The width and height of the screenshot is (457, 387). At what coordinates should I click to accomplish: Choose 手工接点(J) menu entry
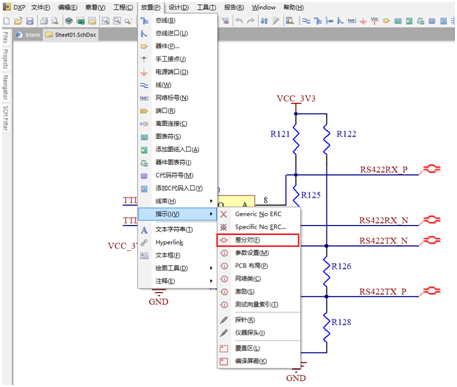(x=177, y=59)
